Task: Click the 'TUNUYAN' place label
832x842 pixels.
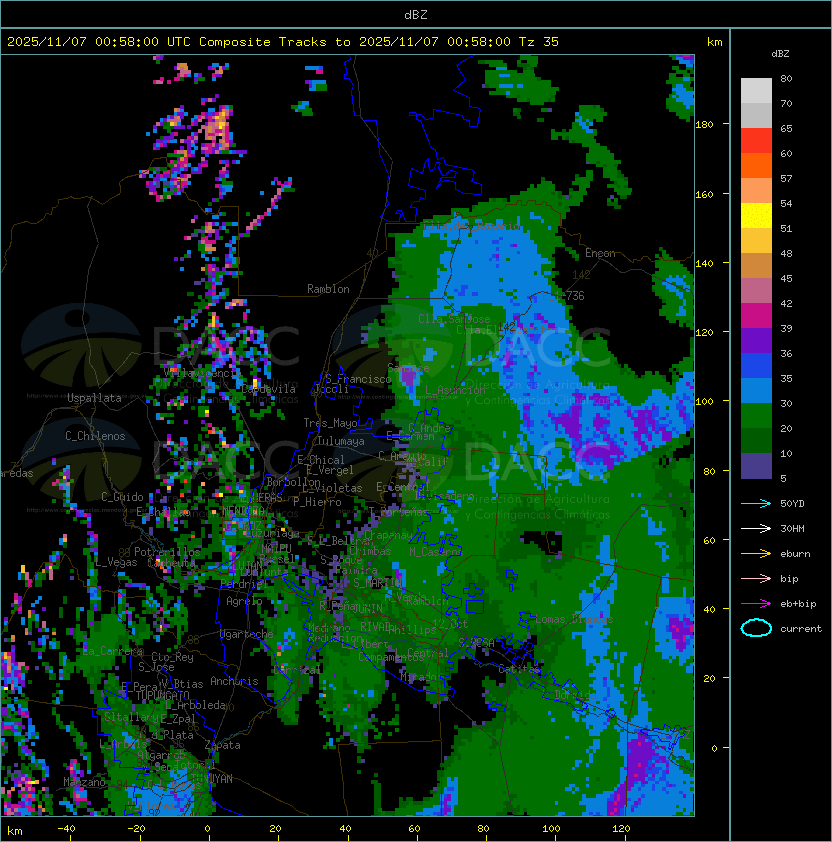Action: point(212,779)
